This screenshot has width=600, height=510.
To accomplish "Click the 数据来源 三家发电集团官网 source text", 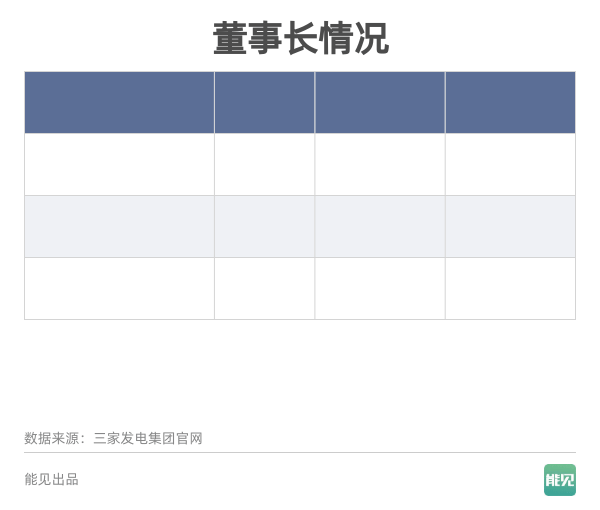I will (113, 438).
